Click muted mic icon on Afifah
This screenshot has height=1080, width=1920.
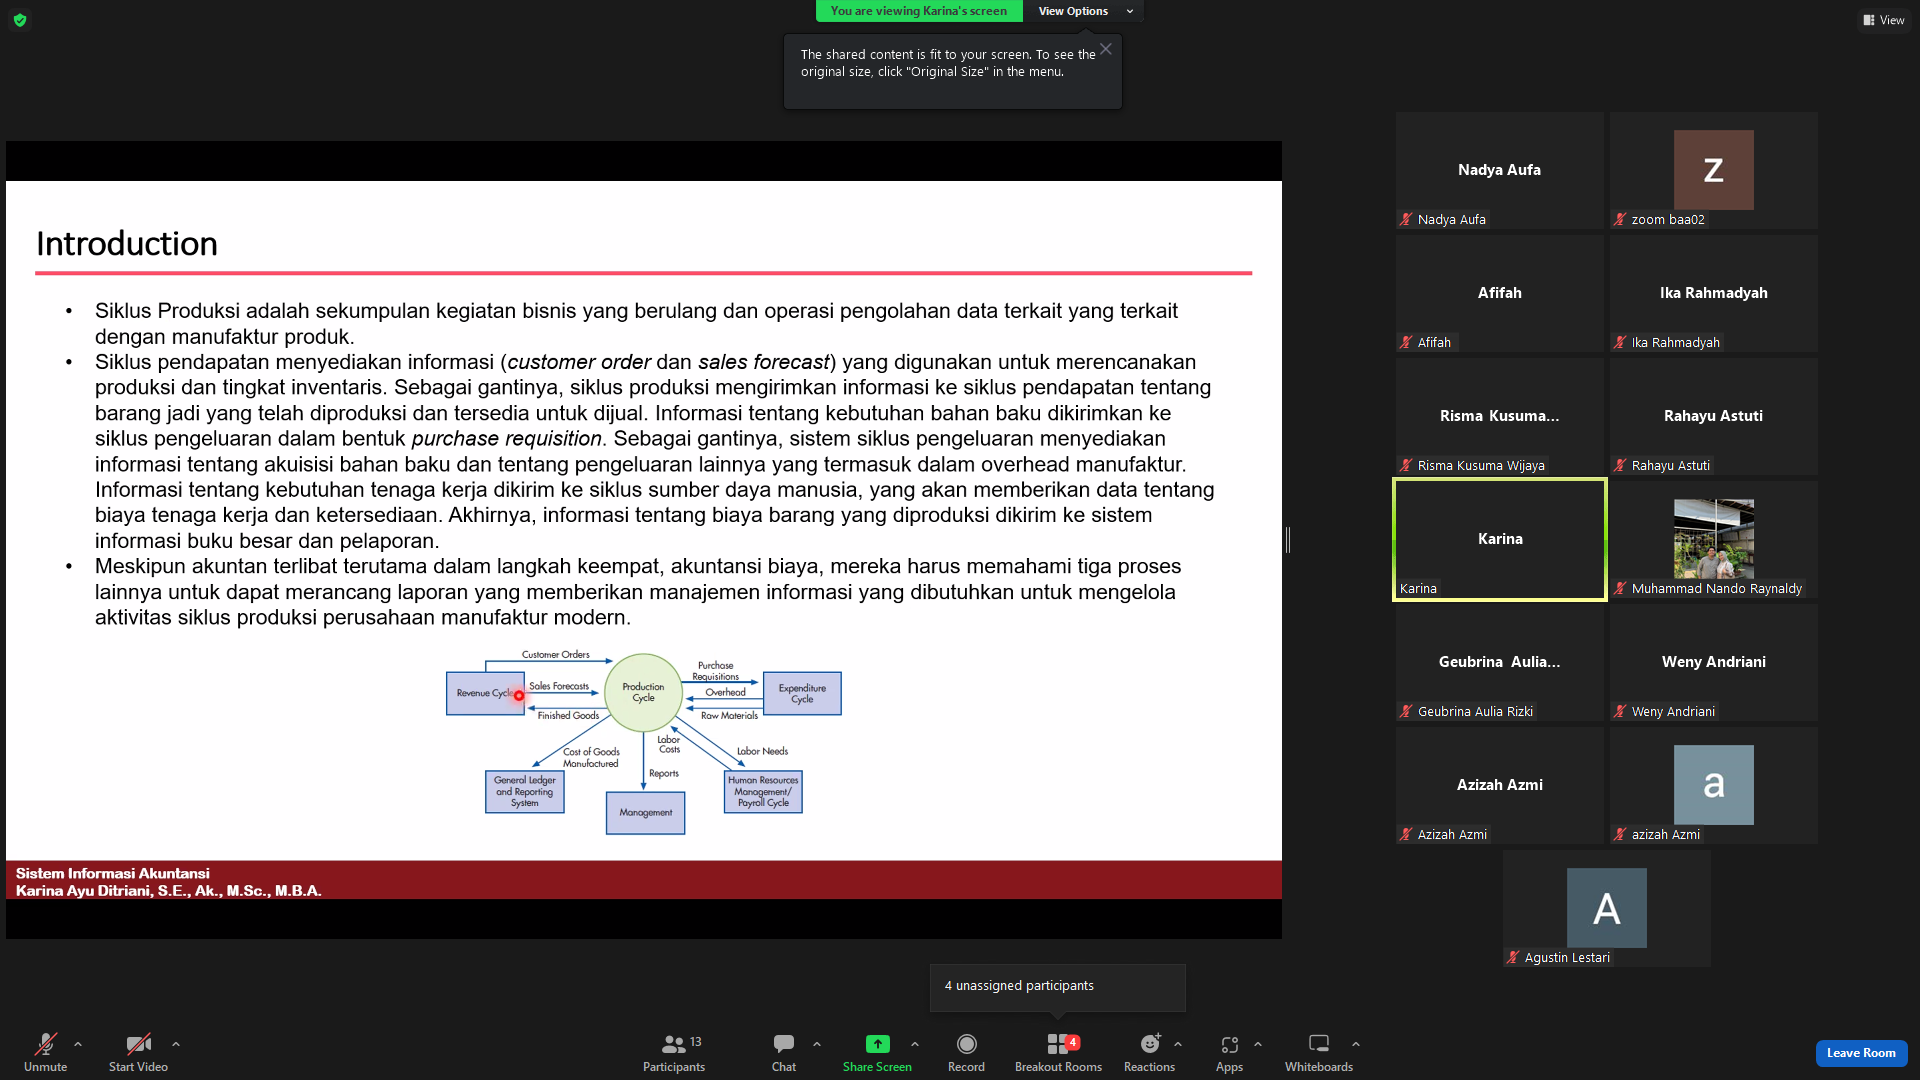click(1407, 343)
